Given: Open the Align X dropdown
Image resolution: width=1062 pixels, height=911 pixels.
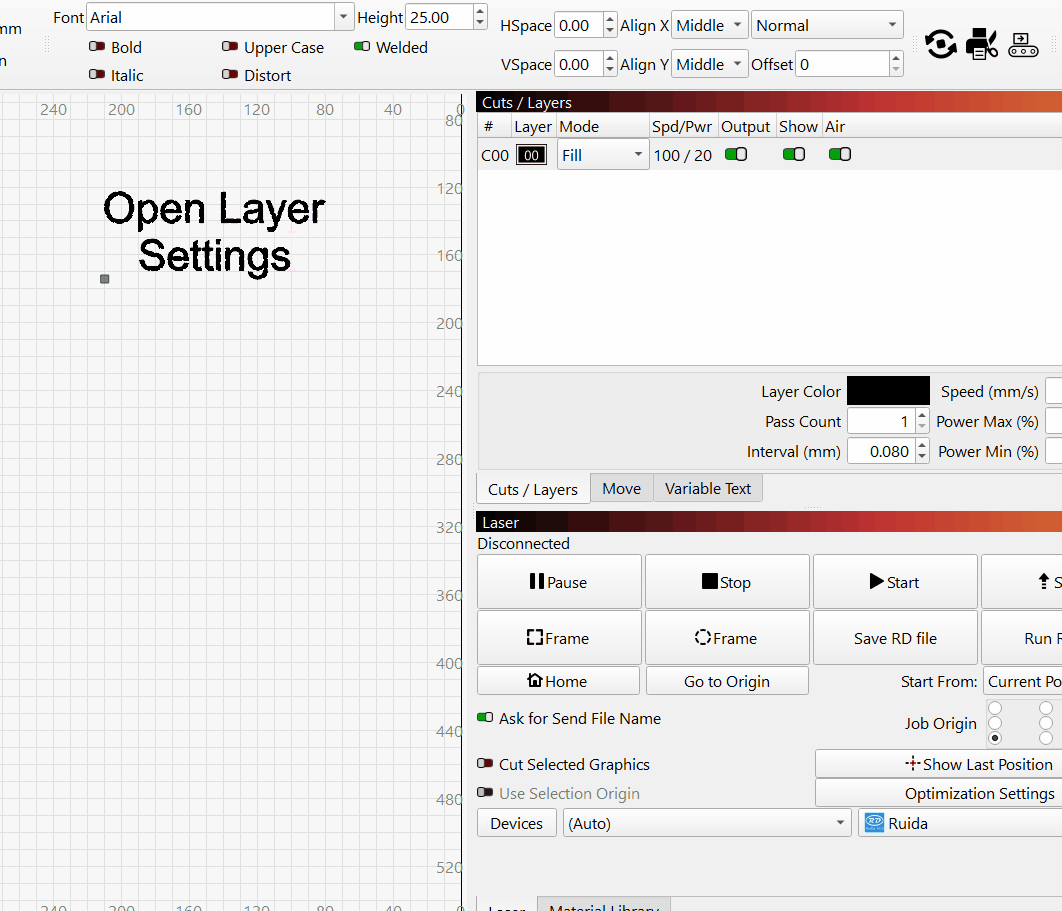Looking at the screenshot, I should [x=710, y=26].
